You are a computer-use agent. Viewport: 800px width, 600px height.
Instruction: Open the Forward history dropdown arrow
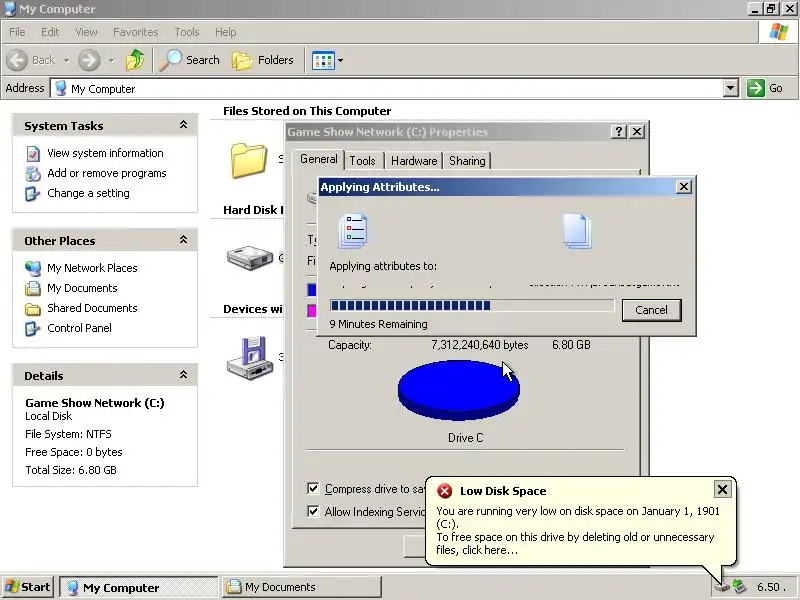coord(111,60)
